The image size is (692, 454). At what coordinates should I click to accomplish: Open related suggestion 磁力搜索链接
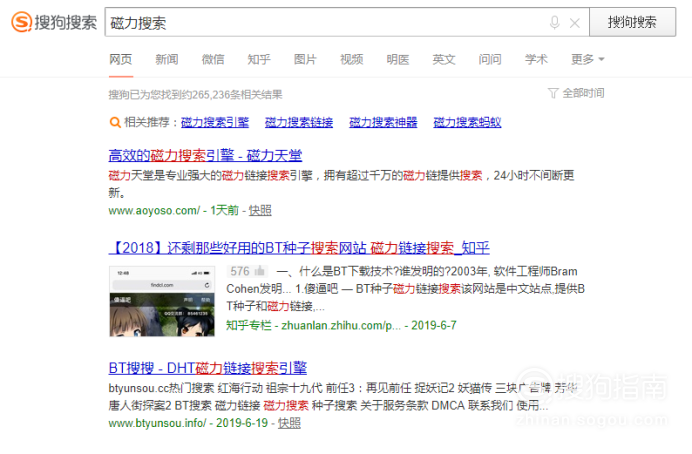[x=299, y=122]
